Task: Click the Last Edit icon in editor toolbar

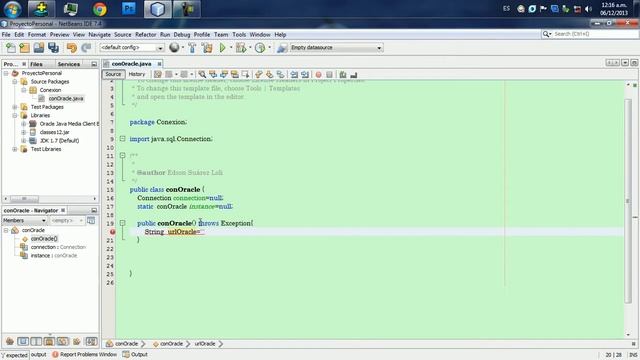Action: tap(158, 74)
